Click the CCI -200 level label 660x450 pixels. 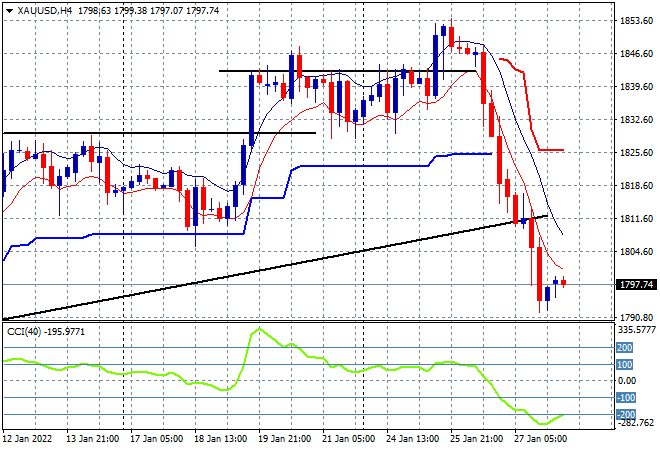(x=626, y=415)
